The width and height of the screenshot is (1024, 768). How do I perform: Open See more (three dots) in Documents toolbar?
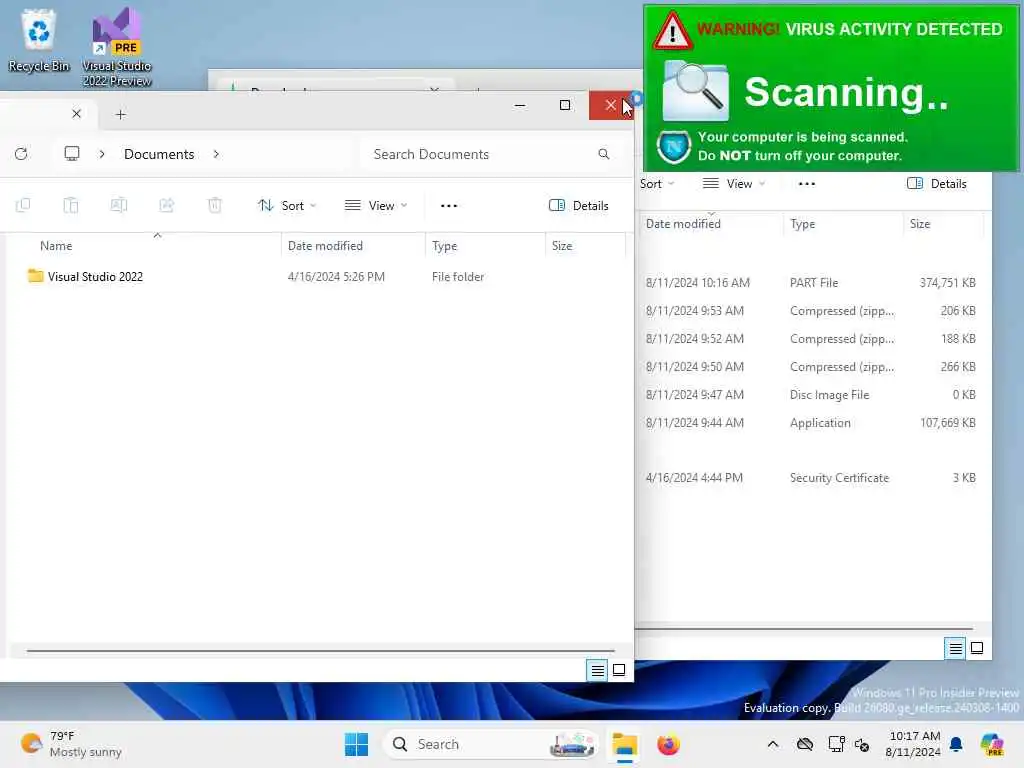point(449,206)
